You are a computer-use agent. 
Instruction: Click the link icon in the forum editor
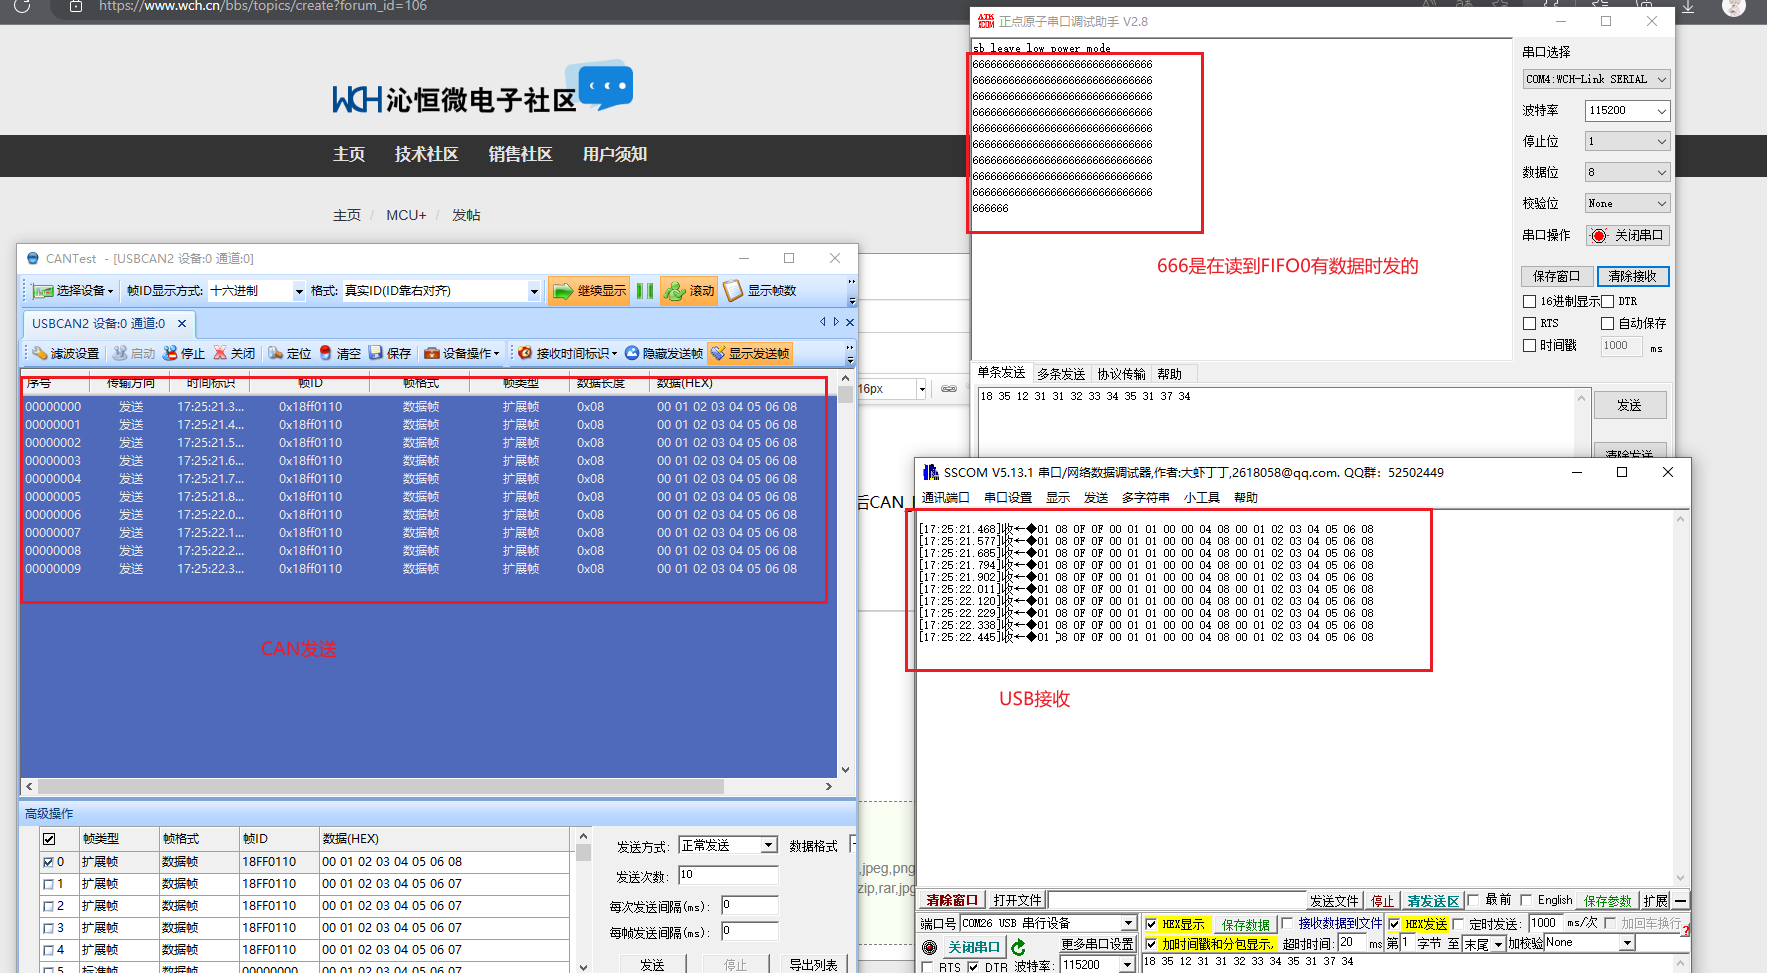pos(949,388)
